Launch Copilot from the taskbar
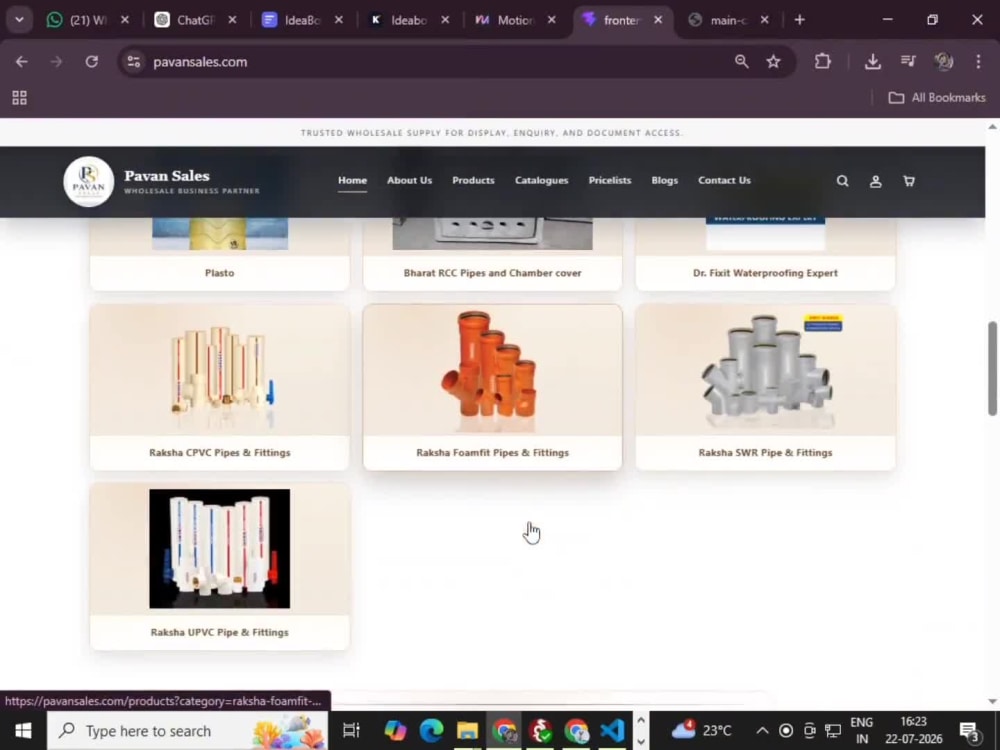 (395, 730)
